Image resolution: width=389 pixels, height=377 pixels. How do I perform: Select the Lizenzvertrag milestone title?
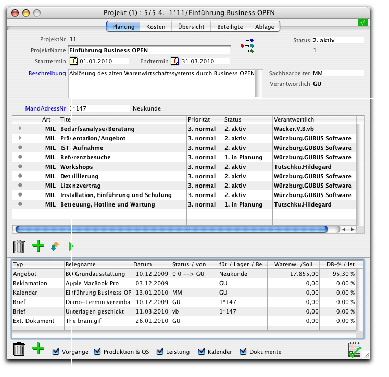pos(80,185)
